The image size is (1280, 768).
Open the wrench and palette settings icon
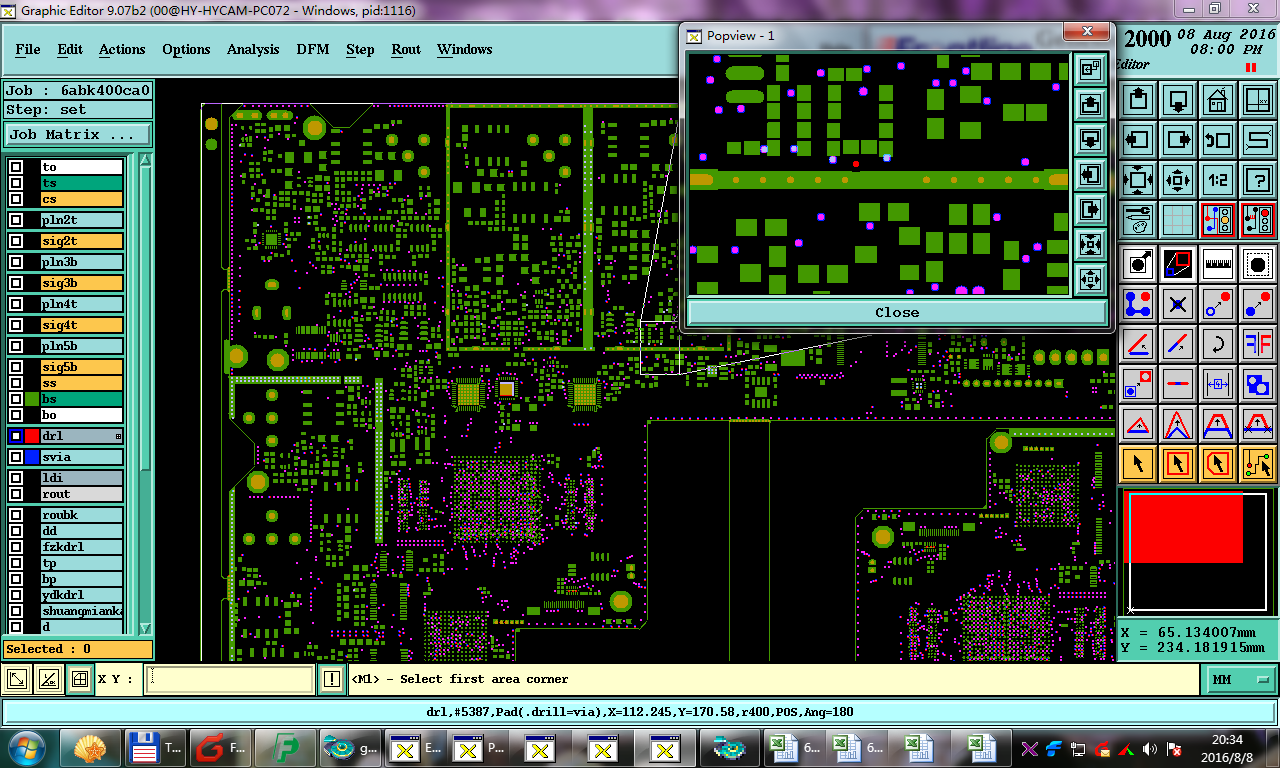[1139, 219]
